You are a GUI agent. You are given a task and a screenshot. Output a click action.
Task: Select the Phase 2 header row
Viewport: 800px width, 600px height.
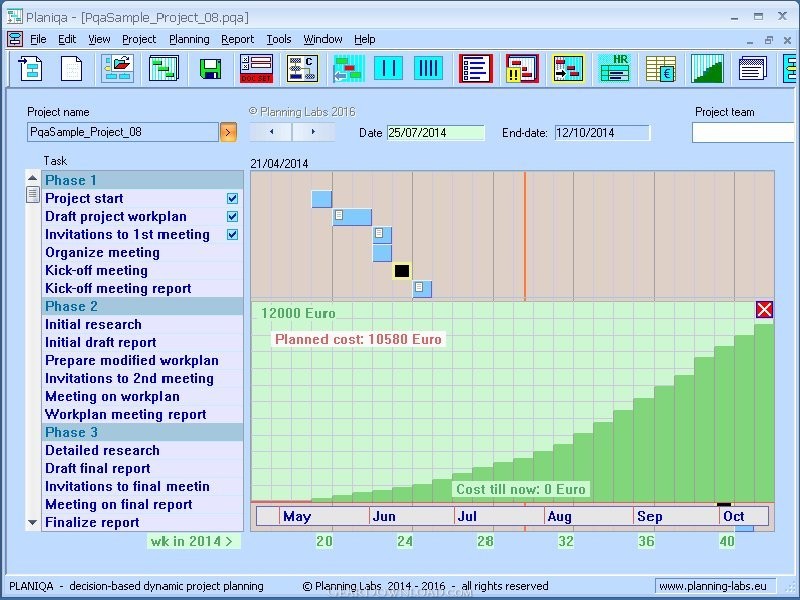(142, 306)
